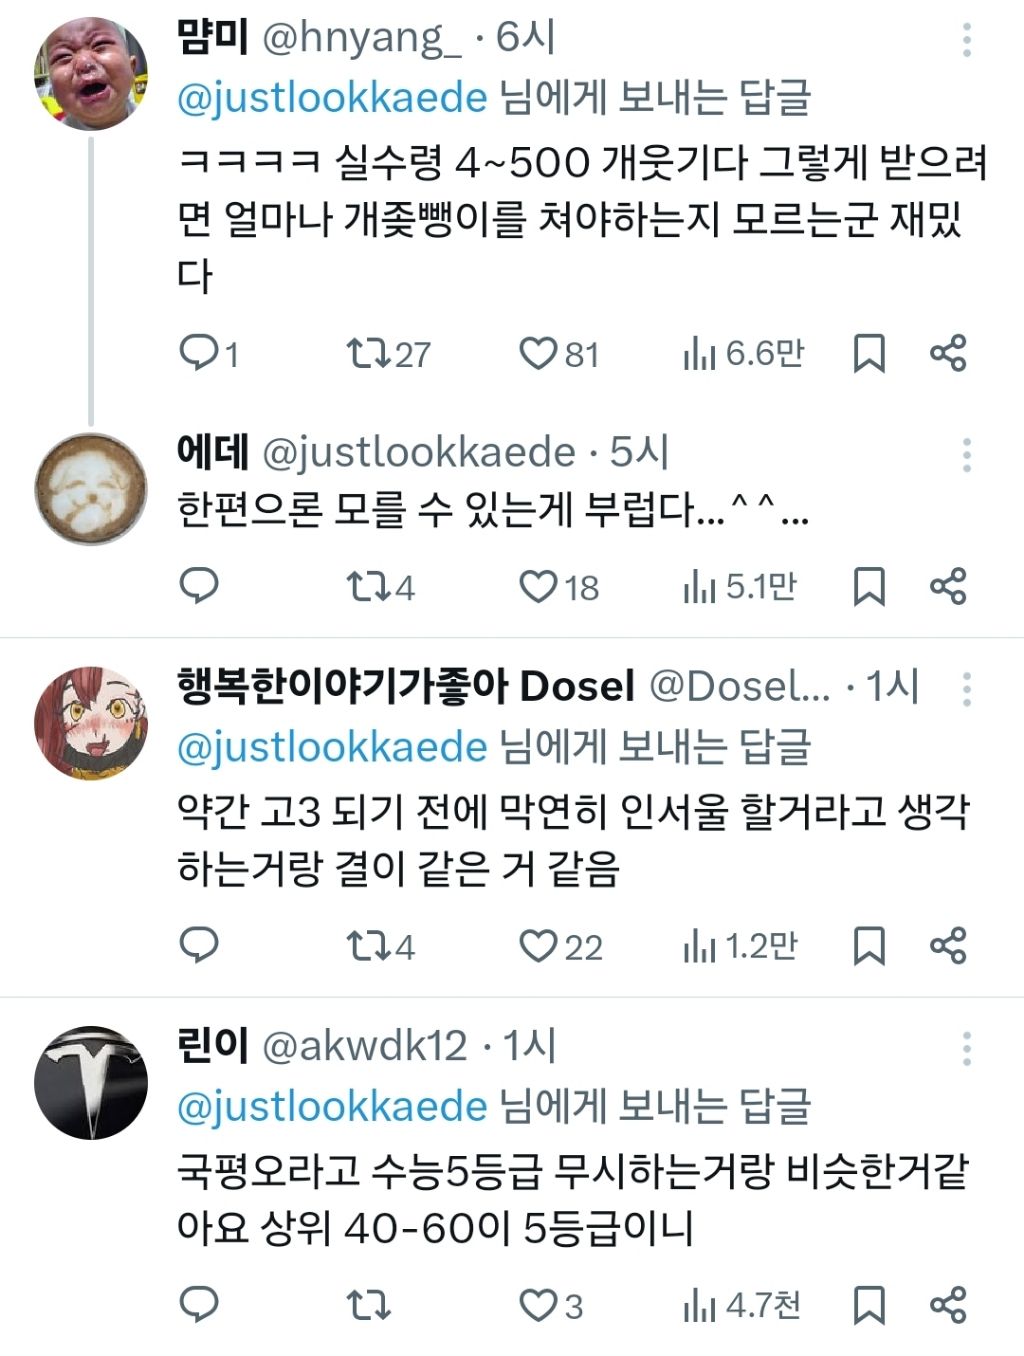This screenshot has height=1356, width=1024.
Task: Open more options for 에데's tweet
Action: coord(966,455)
